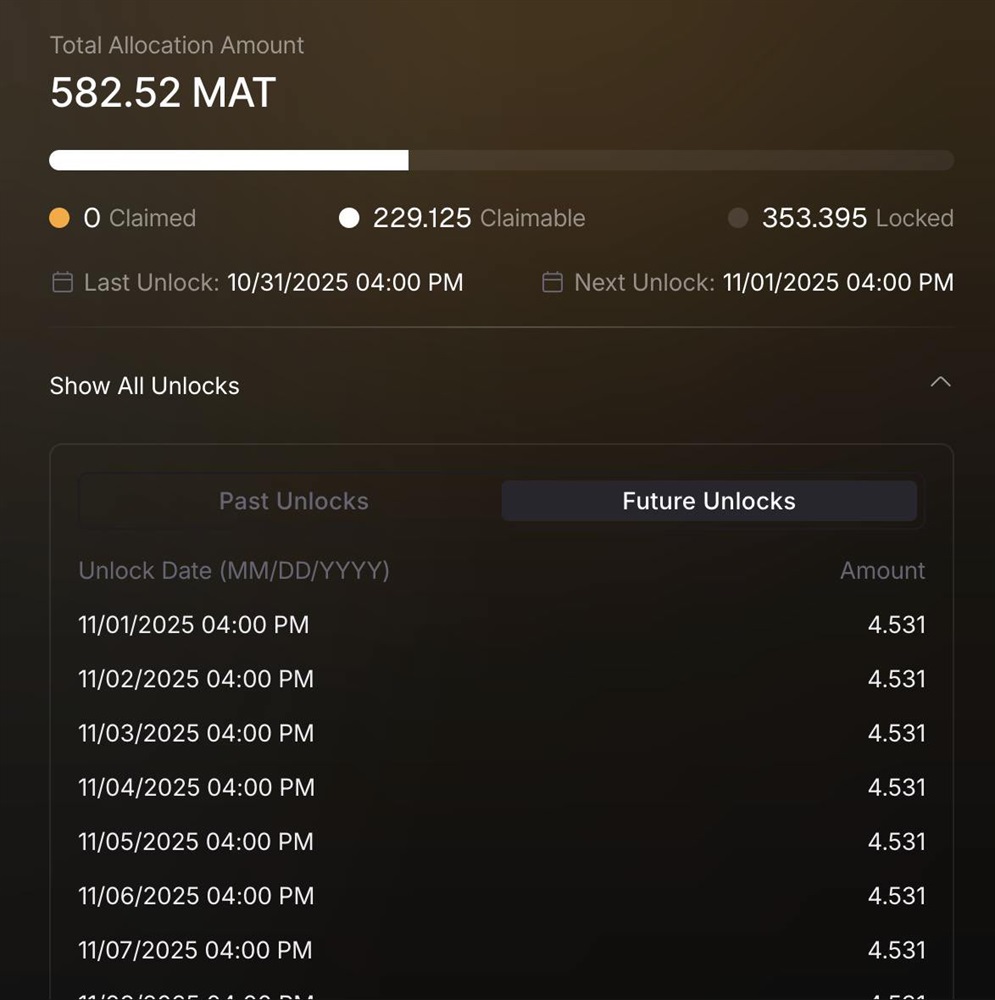Click the 353.395 Locked amount

814,218
